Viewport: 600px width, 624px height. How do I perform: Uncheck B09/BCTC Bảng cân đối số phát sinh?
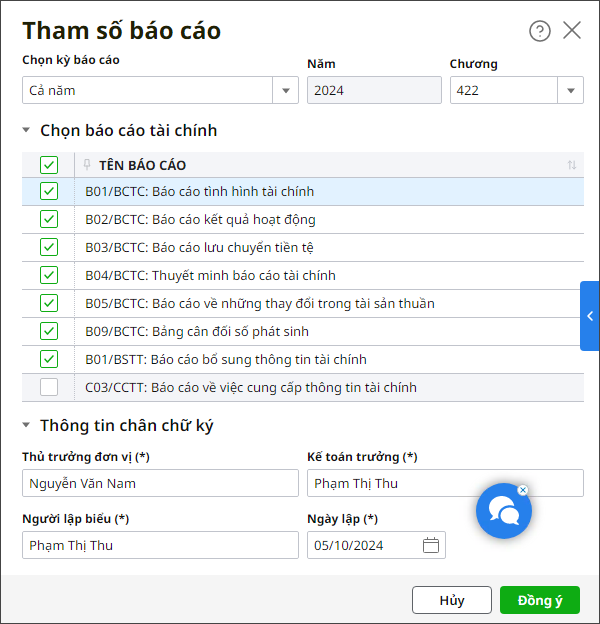pos(49,331)
